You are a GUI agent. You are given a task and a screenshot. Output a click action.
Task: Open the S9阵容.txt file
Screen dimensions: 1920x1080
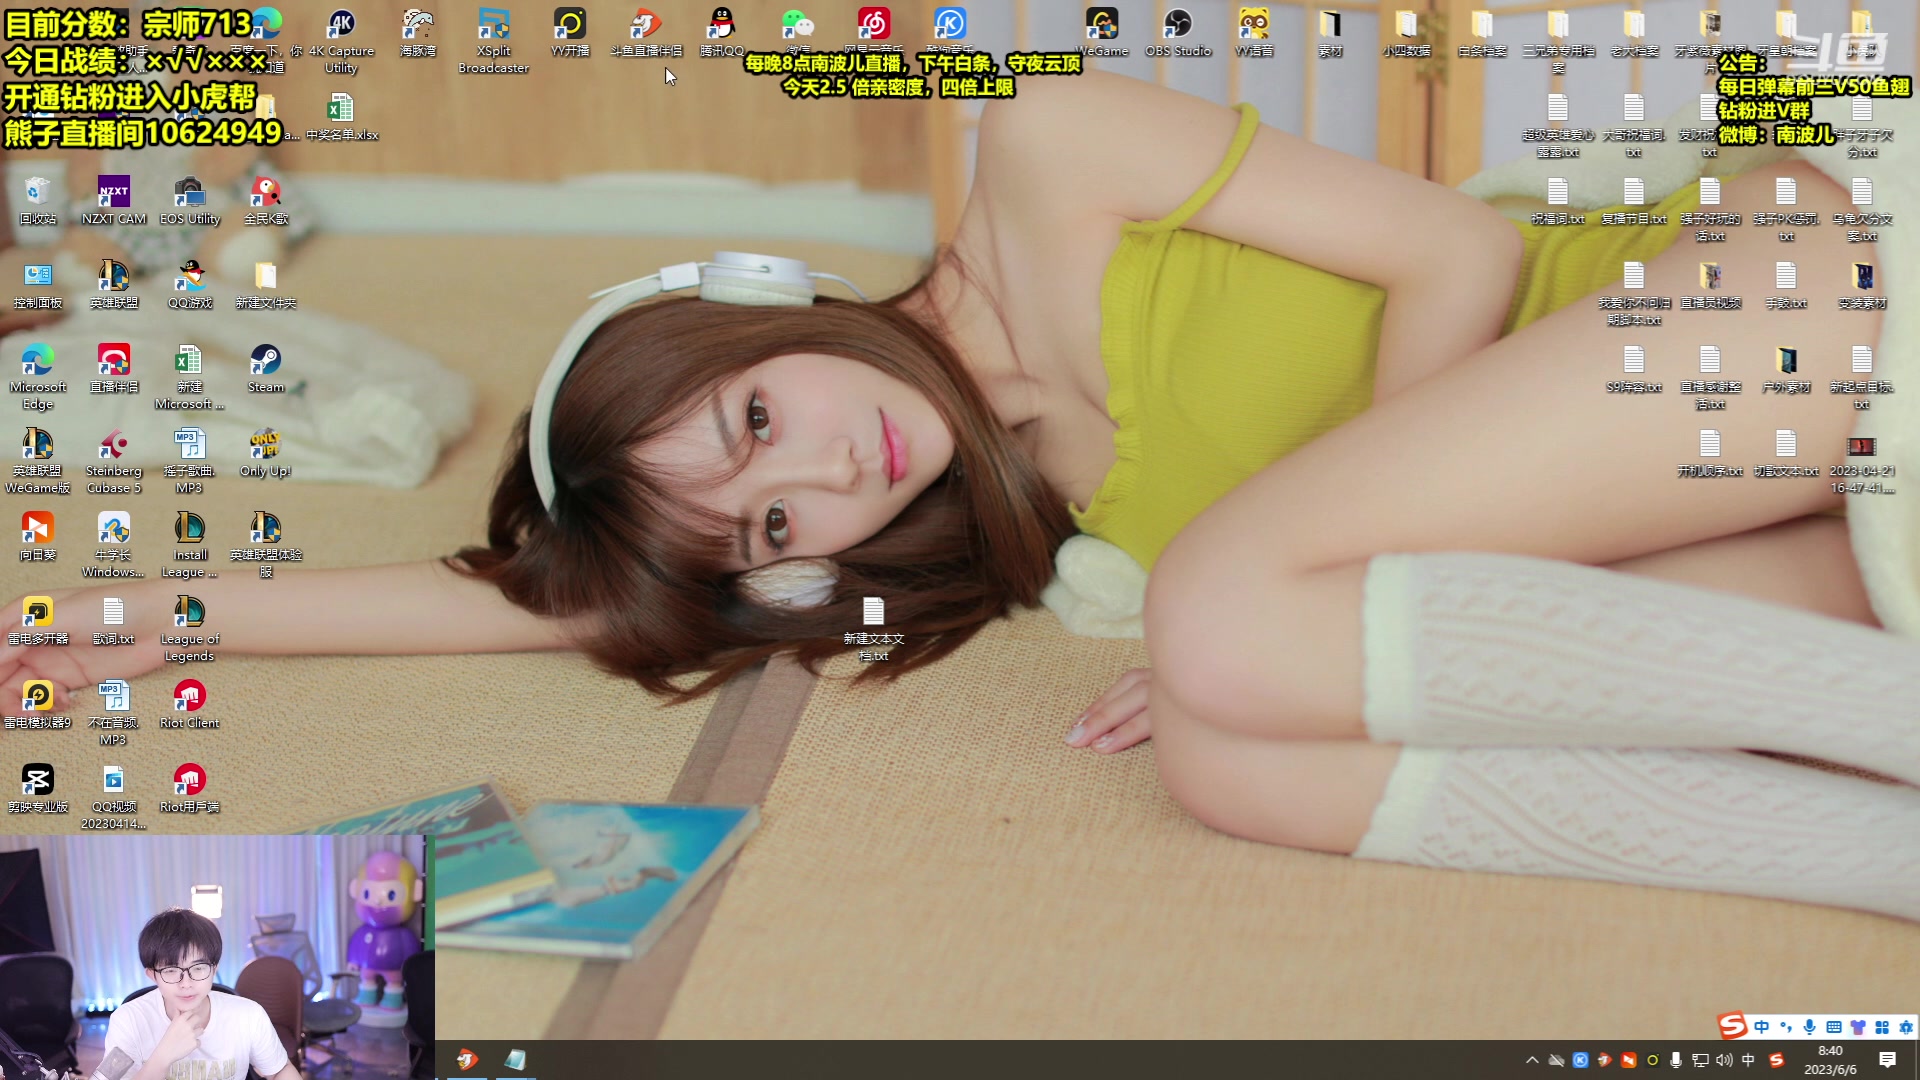pos(1634,368)
